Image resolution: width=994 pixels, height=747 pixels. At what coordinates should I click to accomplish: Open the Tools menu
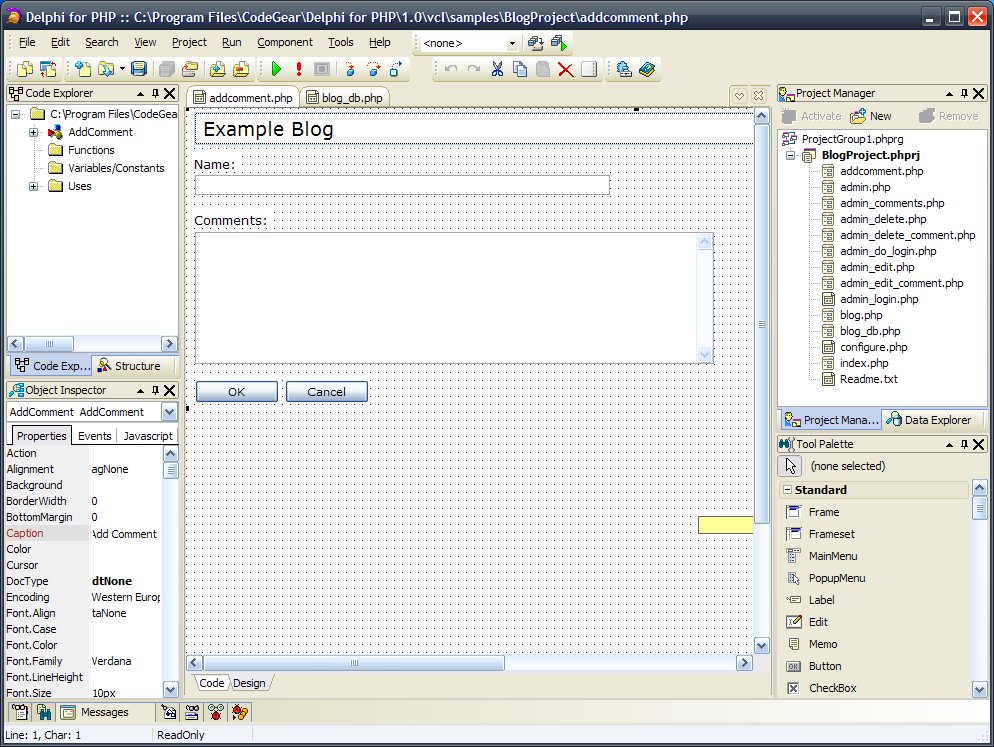pyautogui.click(x=340, y=42)
